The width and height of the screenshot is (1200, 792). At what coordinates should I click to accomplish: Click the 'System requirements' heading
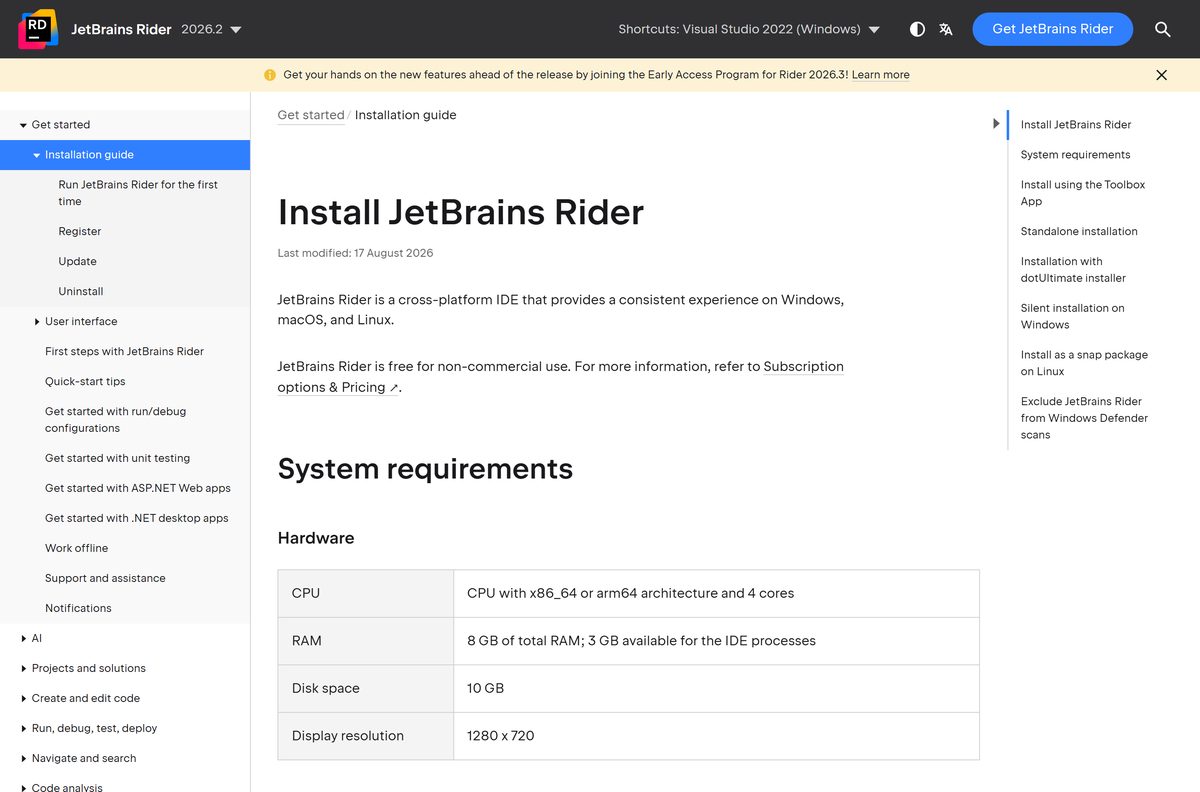[425, 469]
